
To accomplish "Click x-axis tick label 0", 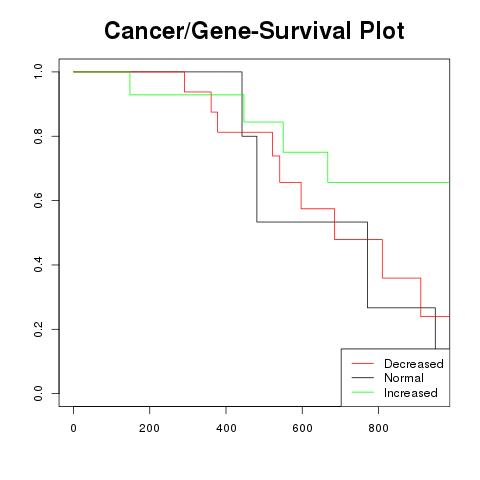I will [x=73, y=428].
